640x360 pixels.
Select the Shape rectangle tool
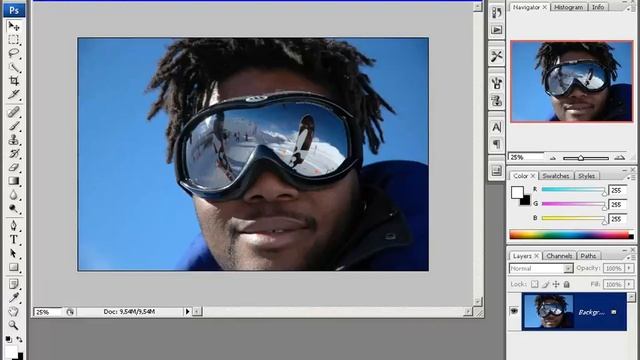[13, 267]
